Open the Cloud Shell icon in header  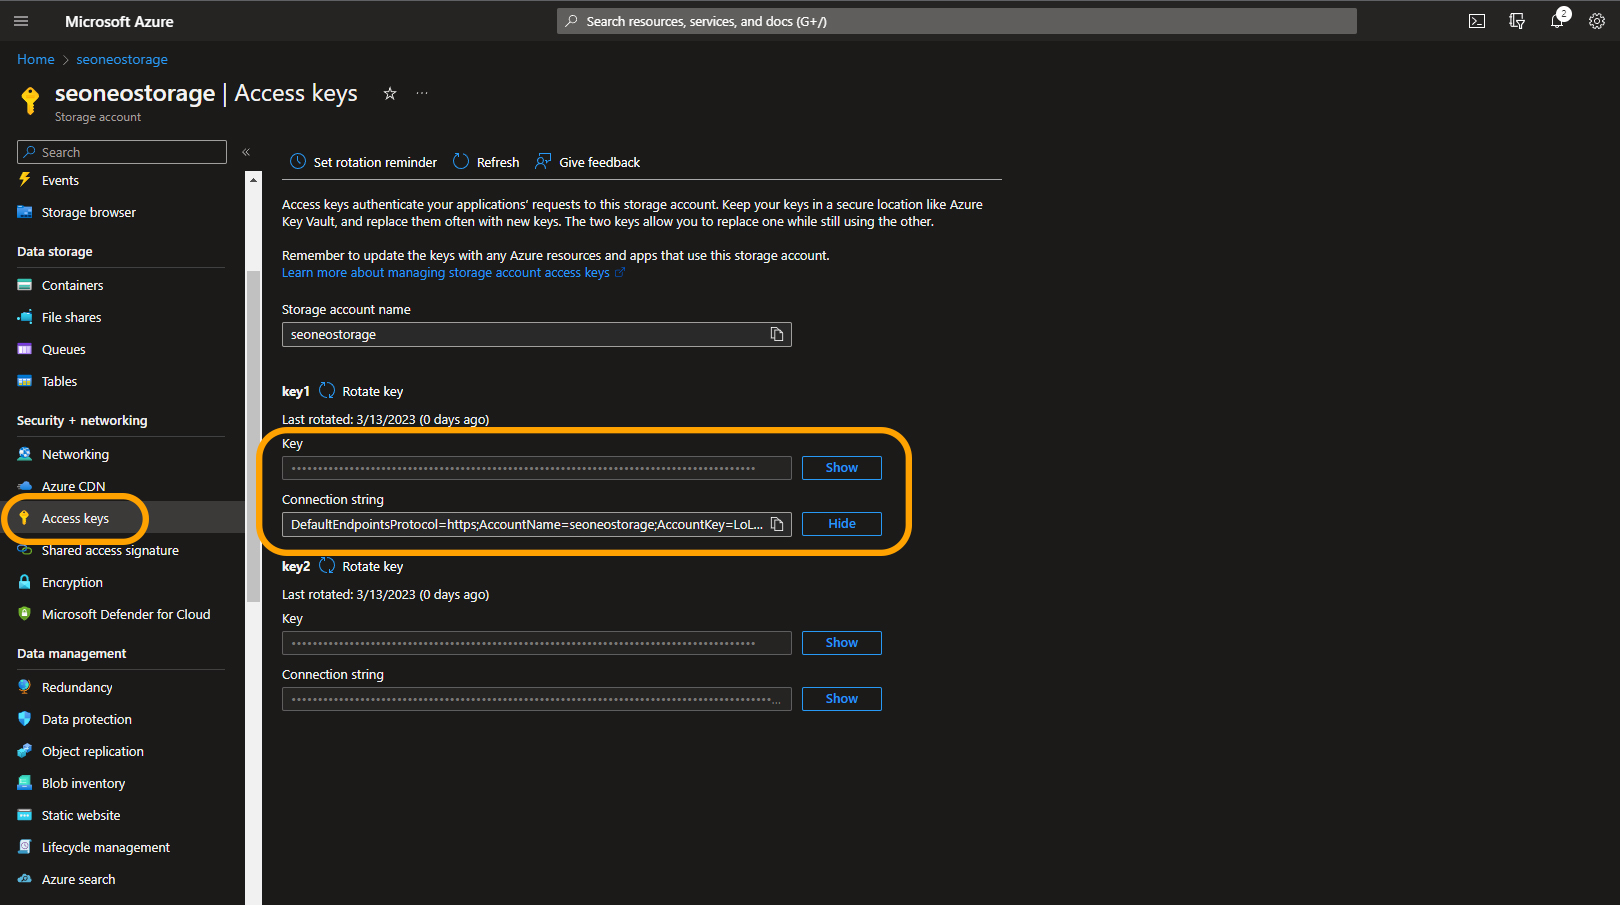point(1476,21)
